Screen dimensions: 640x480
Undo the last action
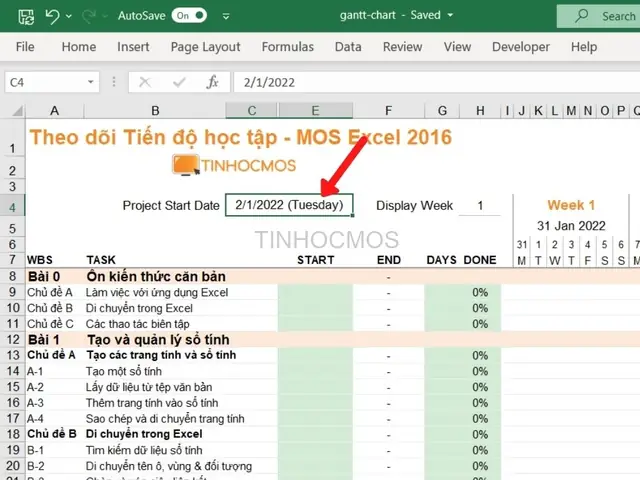tap(53, 16)
